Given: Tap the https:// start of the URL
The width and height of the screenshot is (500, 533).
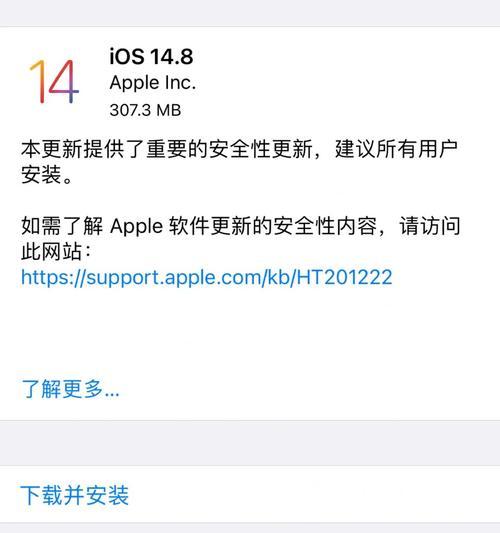Looking at the screenshot, I should pyautogui.click(x=52, y=277).
